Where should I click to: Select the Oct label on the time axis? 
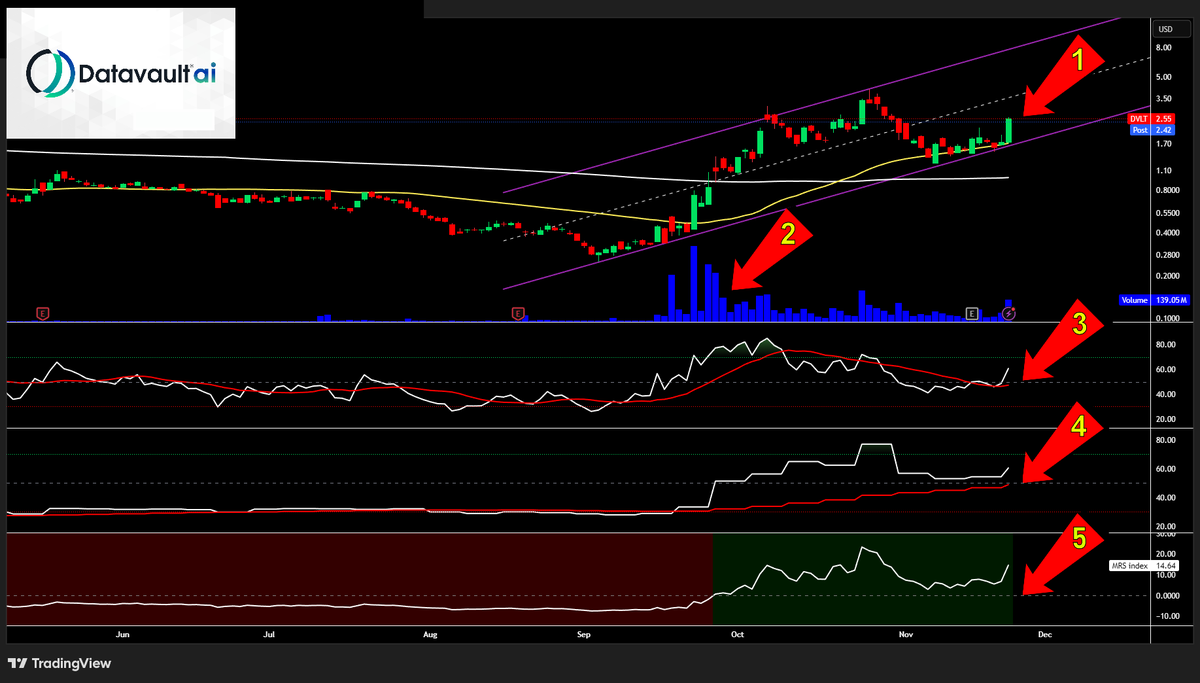click(x=737, y=634)
